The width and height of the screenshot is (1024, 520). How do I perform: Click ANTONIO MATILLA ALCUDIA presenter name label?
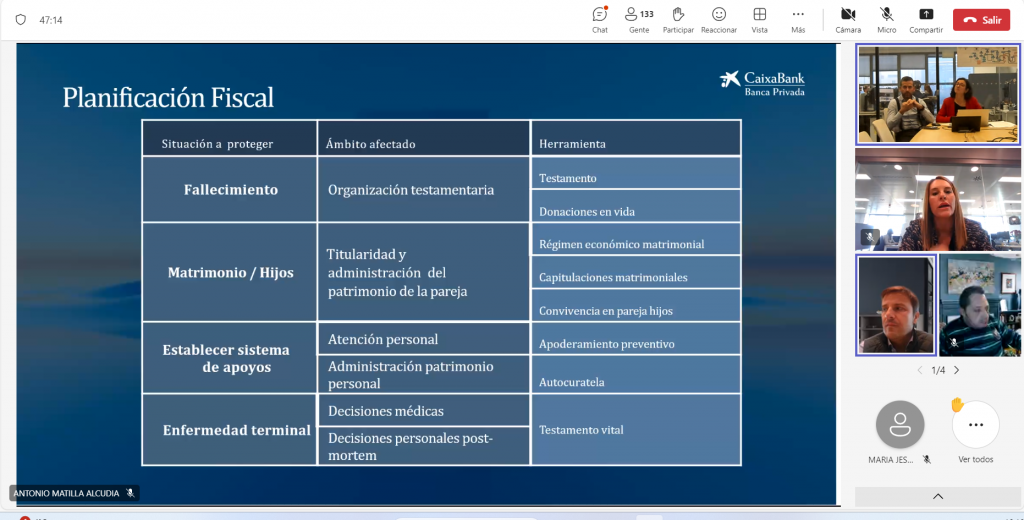[x=66, y=493]
